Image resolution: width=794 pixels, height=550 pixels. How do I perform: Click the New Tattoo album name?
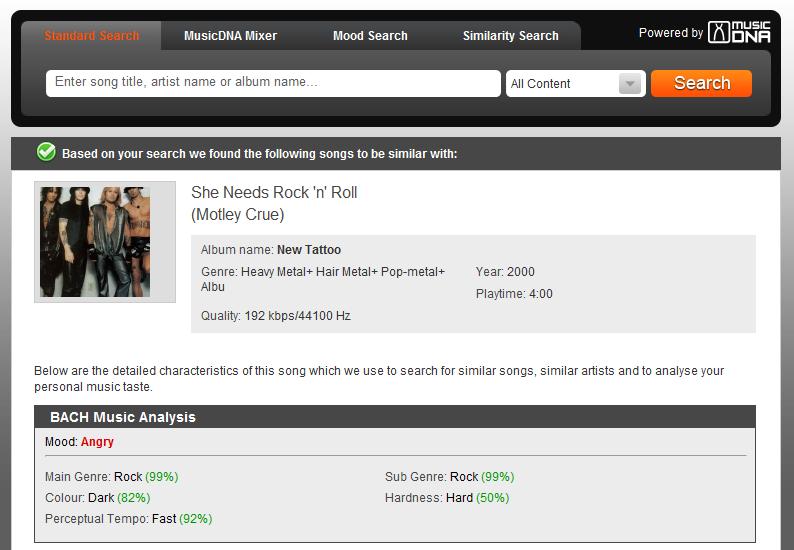coord(309,250)
